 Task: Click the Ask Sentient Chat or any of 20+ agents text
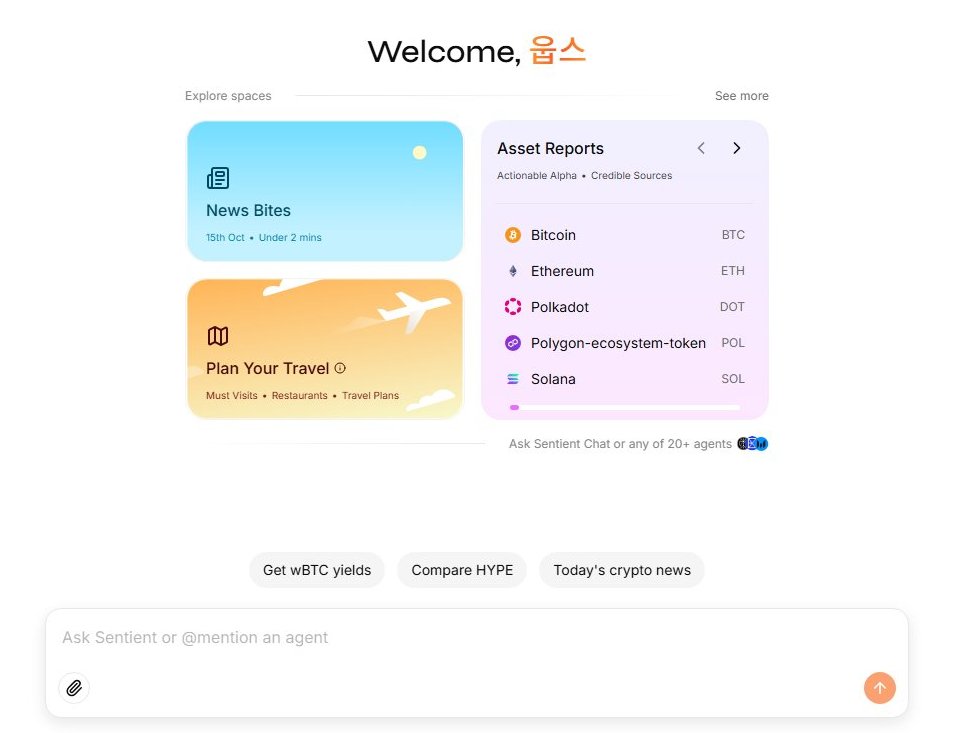pos(620,443)
